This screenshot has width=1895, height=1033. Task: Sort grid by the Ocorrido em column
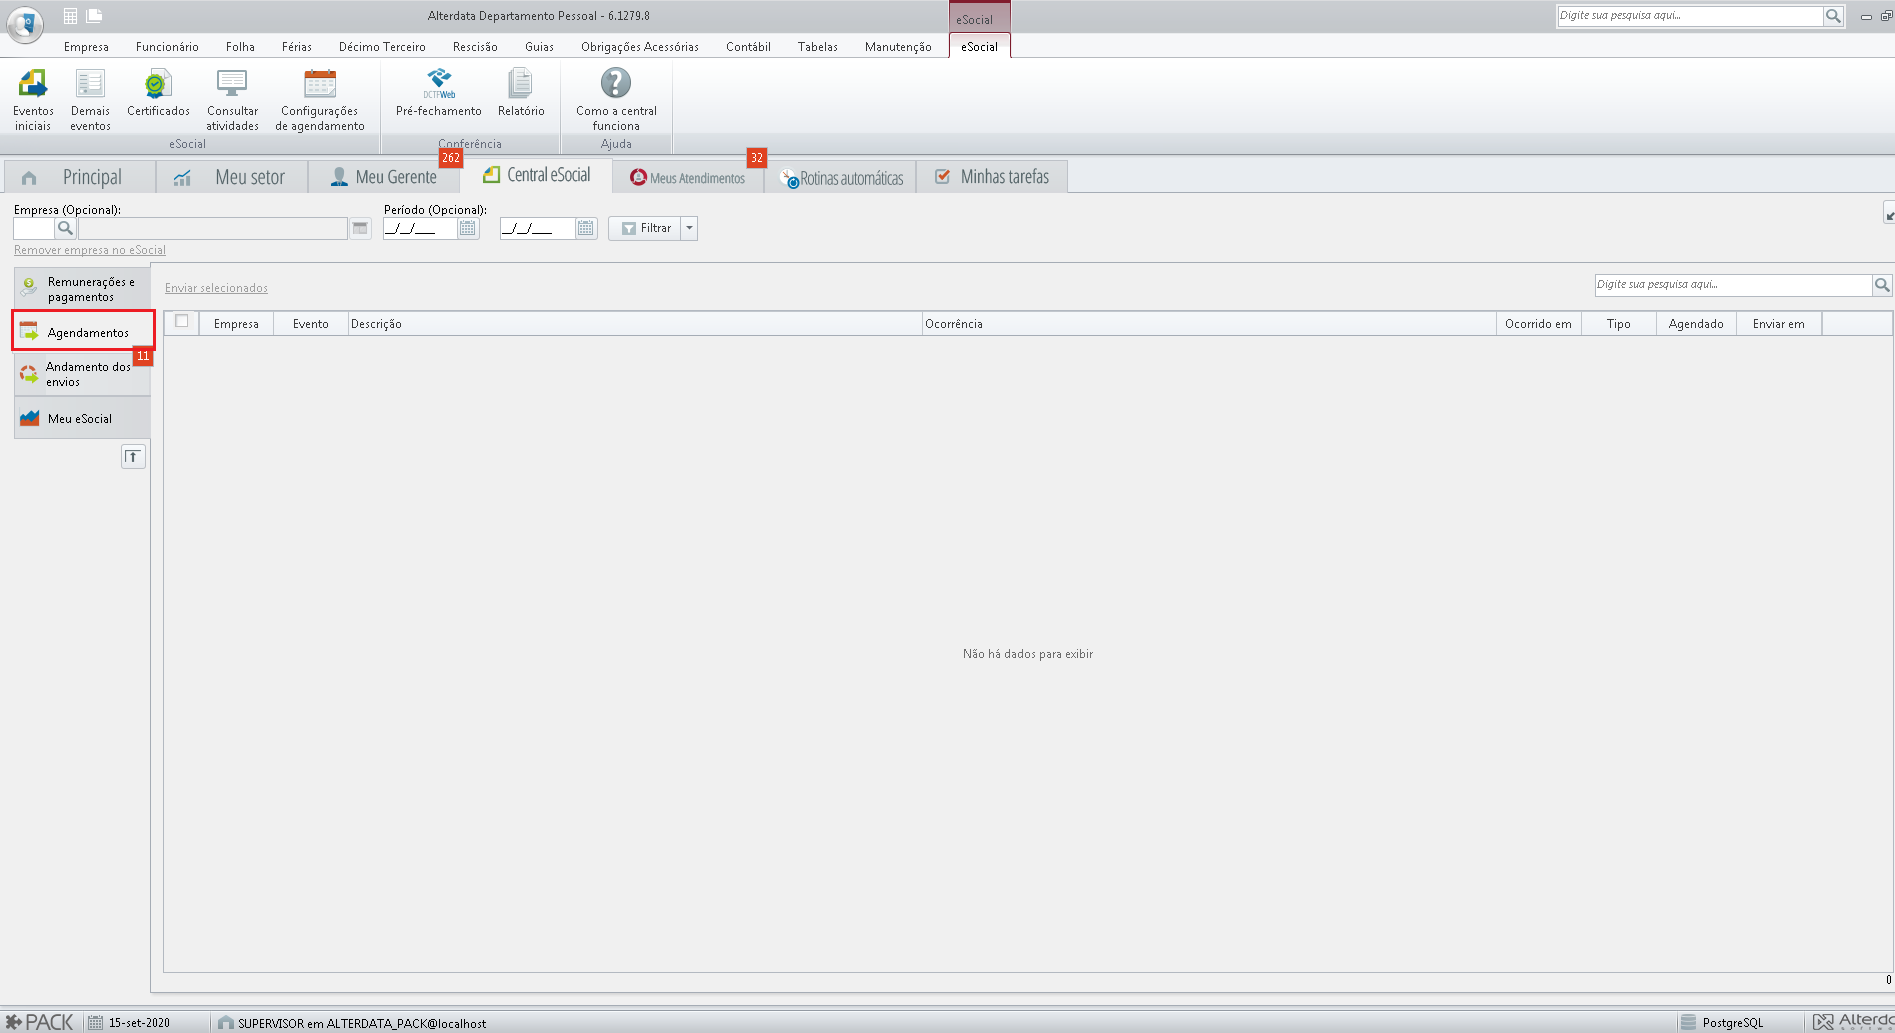pos(1538,324)
